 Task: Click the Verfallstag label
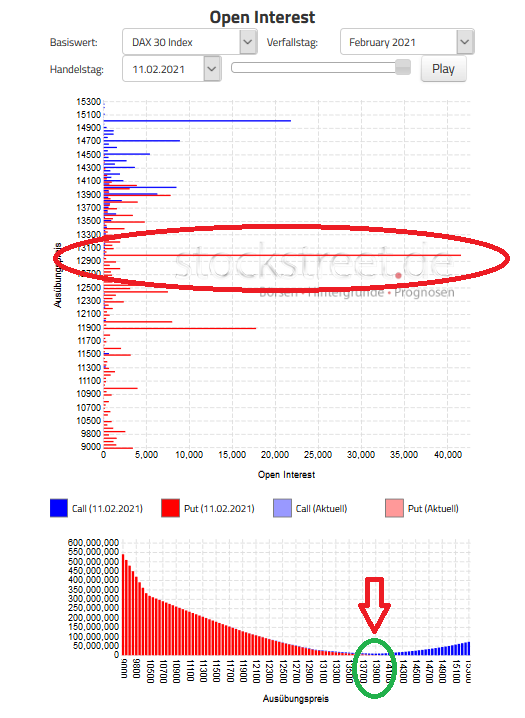pos(292,43)
